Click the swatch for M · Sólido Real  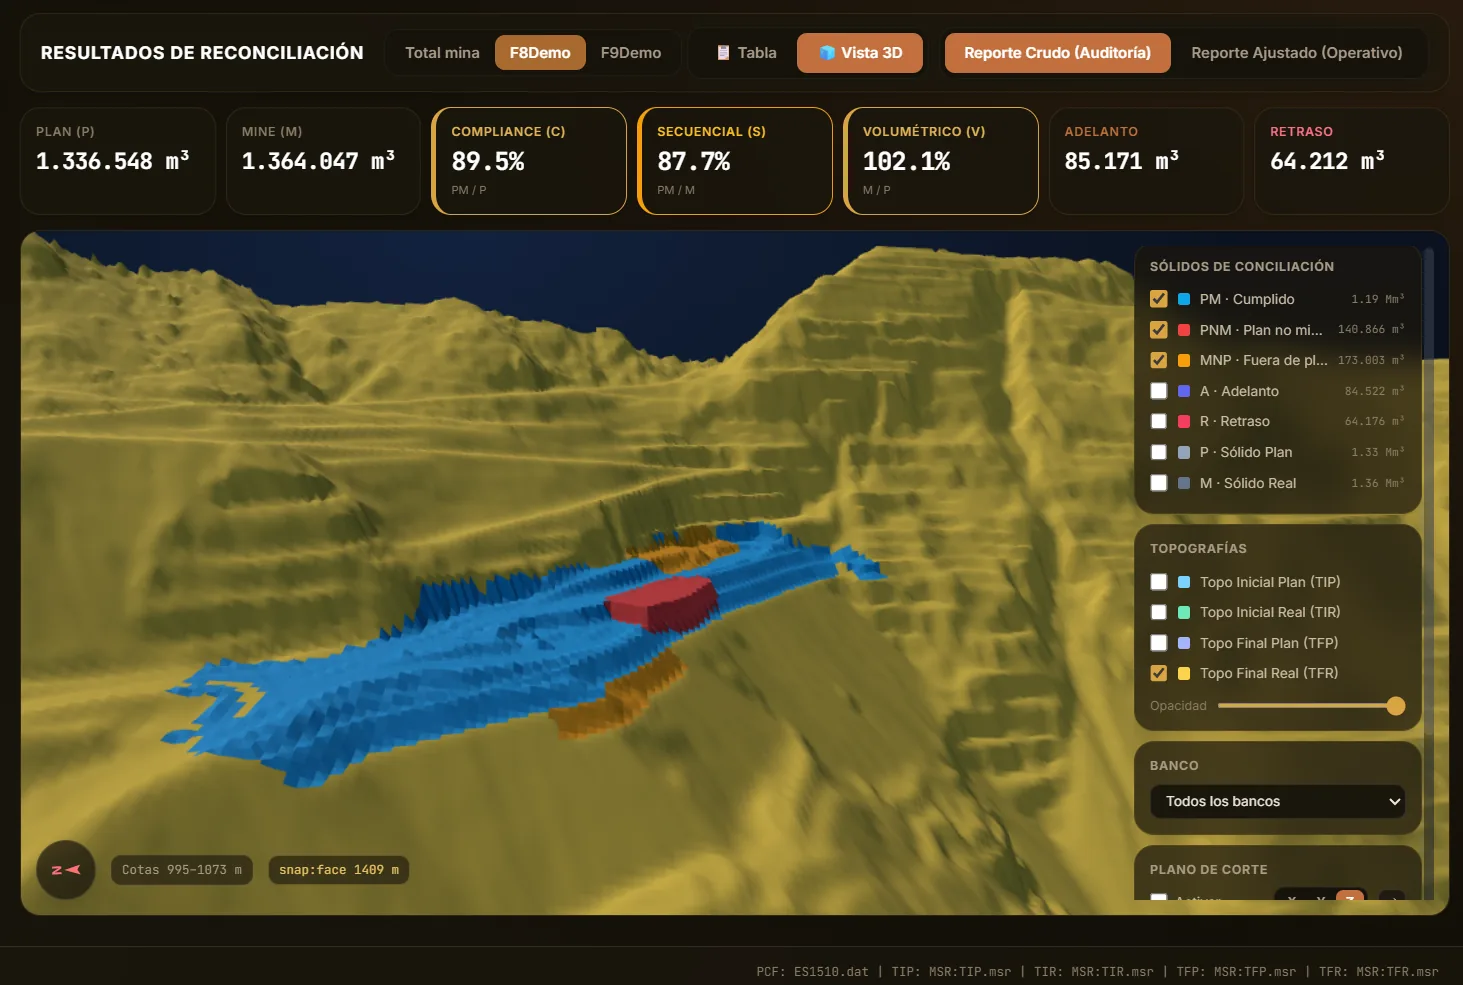pos(1184,483)
